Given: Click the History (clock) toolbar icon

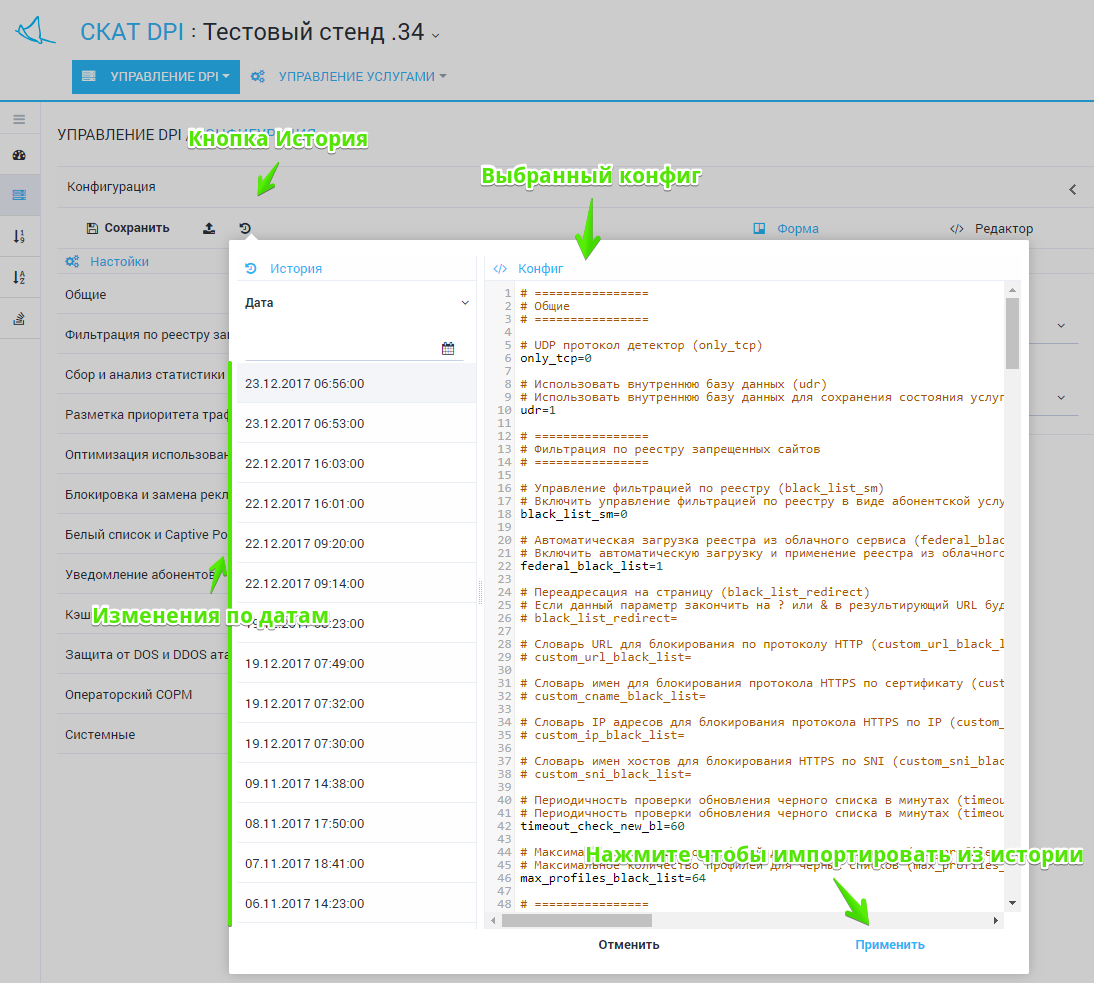Looking at the screenshot, I should click(245, 228).
